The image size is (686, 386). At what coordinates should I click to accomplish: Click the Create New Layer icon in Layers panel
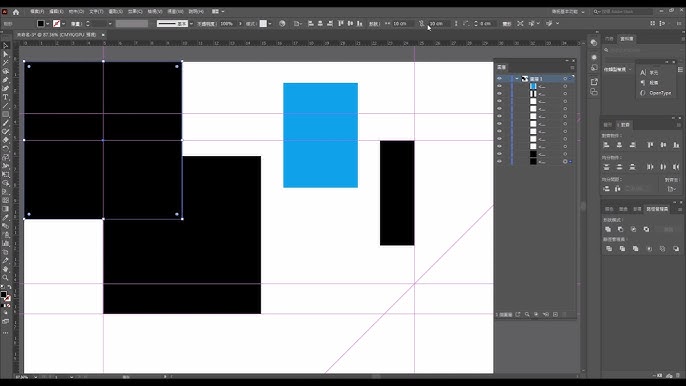556,314
